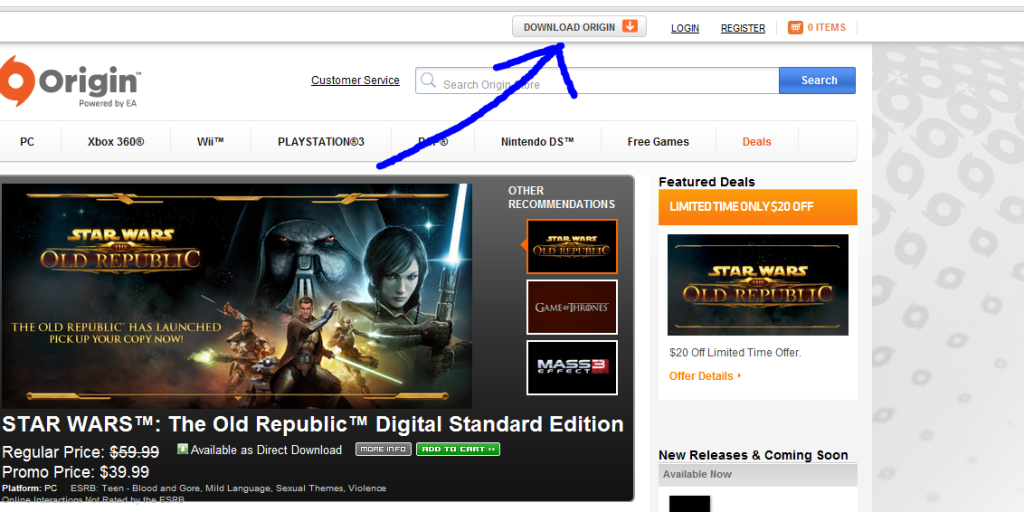Open the Login link
The height and width of the screenshot is (512, 1024).
pos(685,28)
